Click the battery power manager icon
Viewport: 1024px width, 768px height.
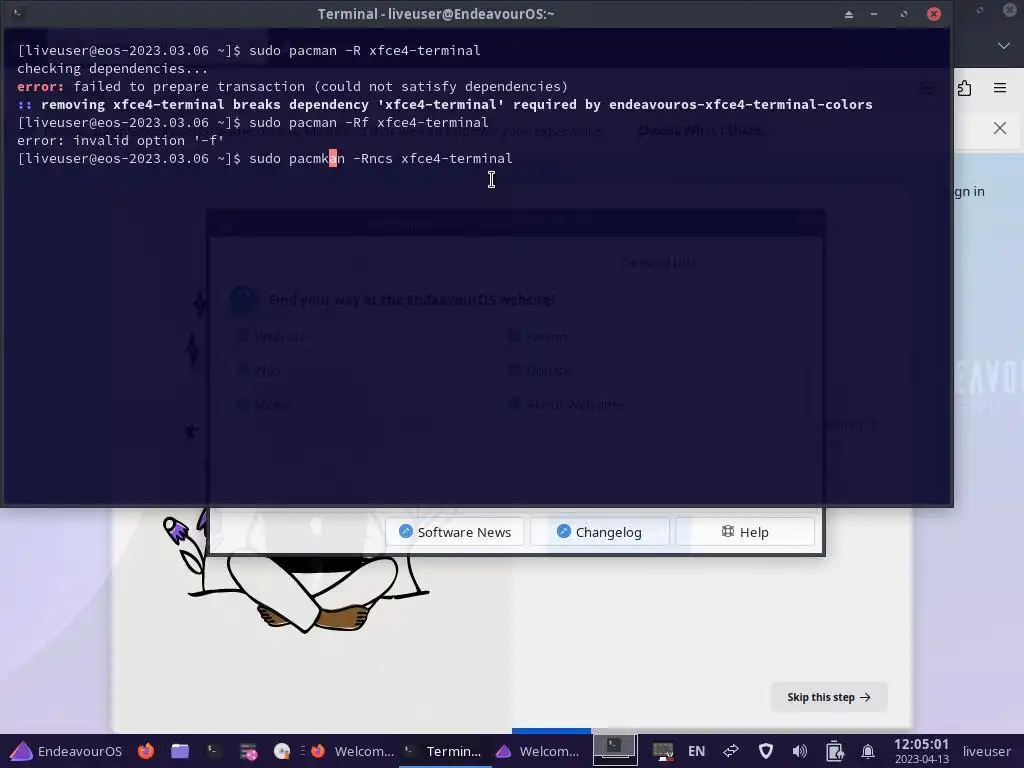(x=834, y=751)
